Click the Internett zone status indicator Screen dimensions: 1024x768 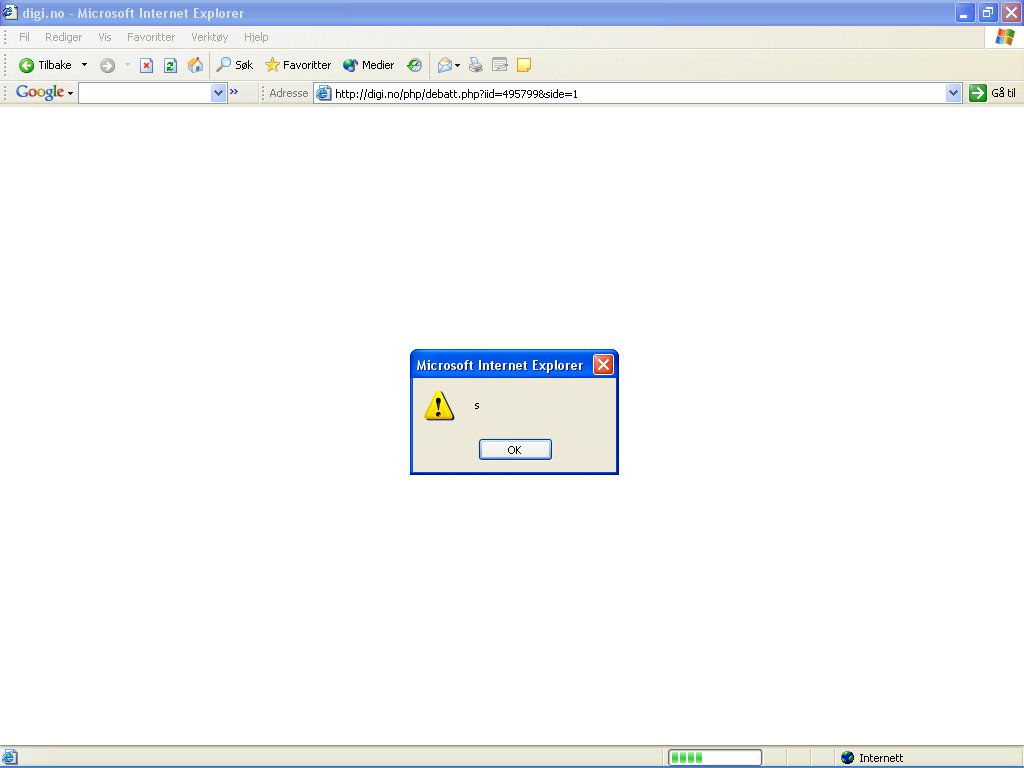click(x=872, y=758)
